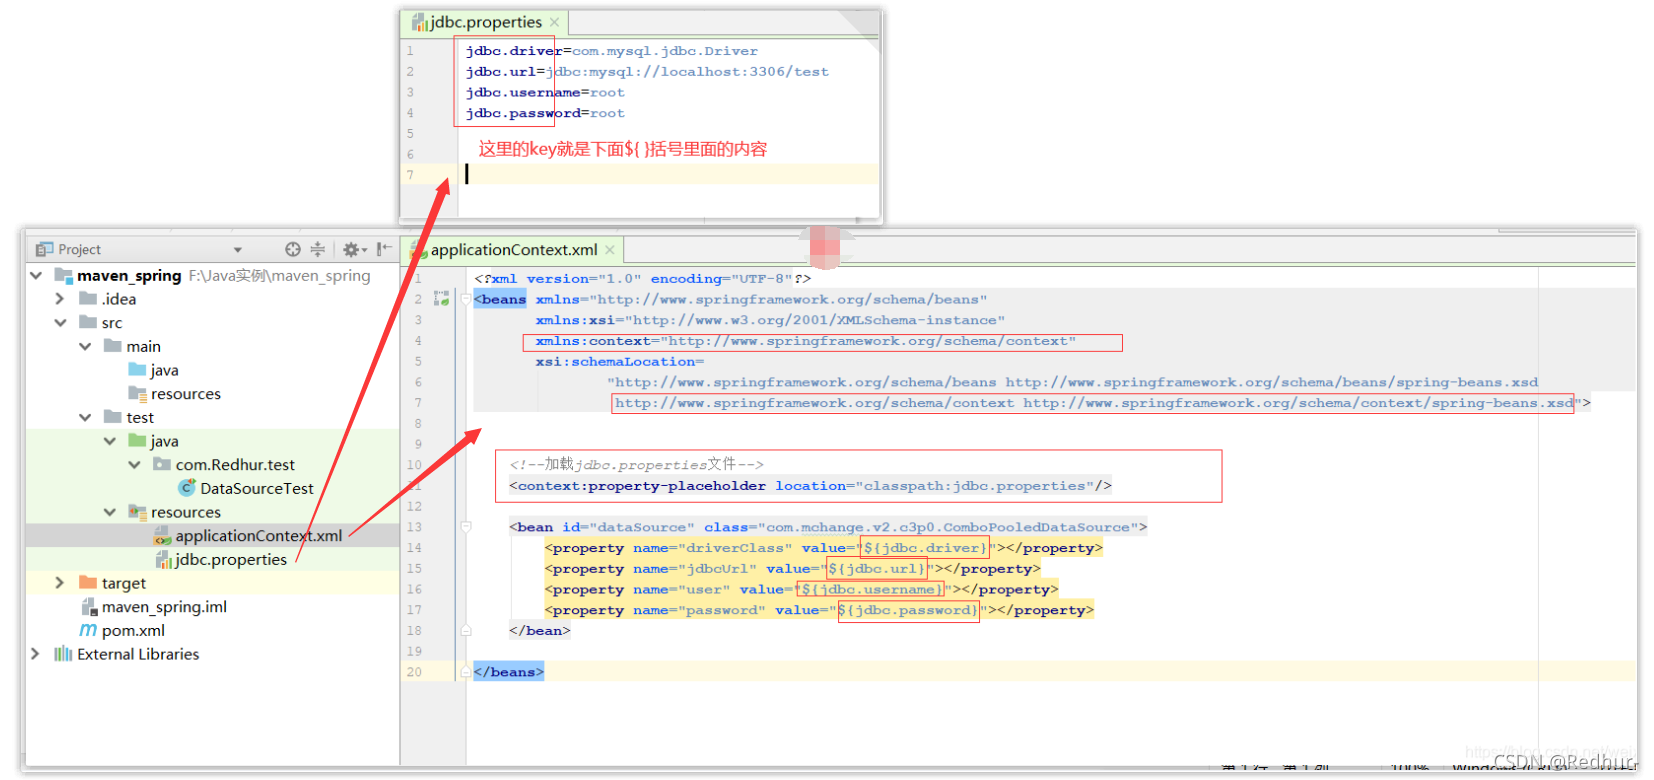Select maven_spring.iml in the project tree
This screenshot has width=1654, height=780.
pos(164,607)
